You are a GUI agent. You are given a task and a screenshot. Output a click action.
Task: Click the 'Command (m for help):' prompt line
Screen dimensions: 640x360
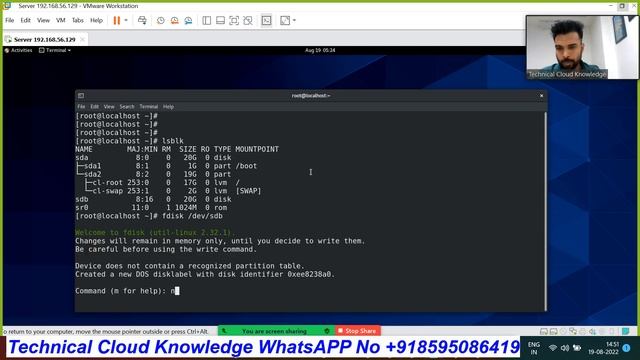(x=127, y=291)
